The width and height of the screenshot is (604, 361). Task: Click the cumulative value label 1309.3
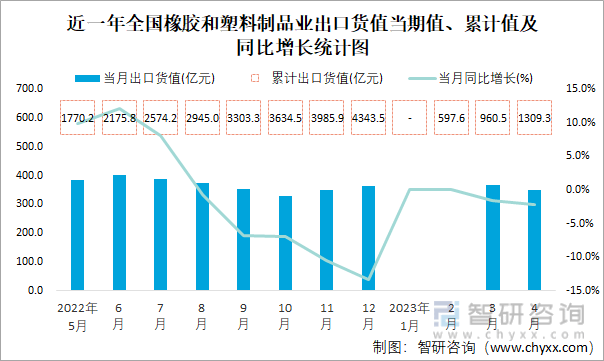(535, 118)
